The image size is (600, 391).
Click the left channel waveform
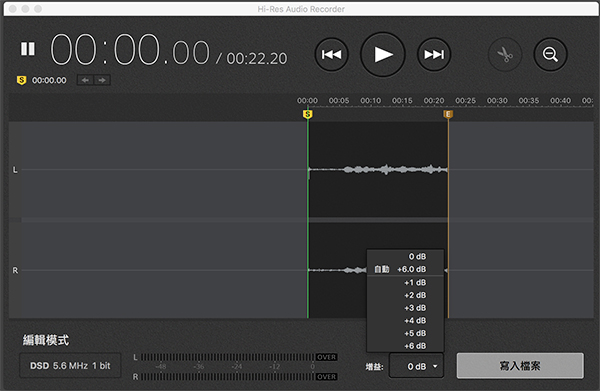(378, 169)
